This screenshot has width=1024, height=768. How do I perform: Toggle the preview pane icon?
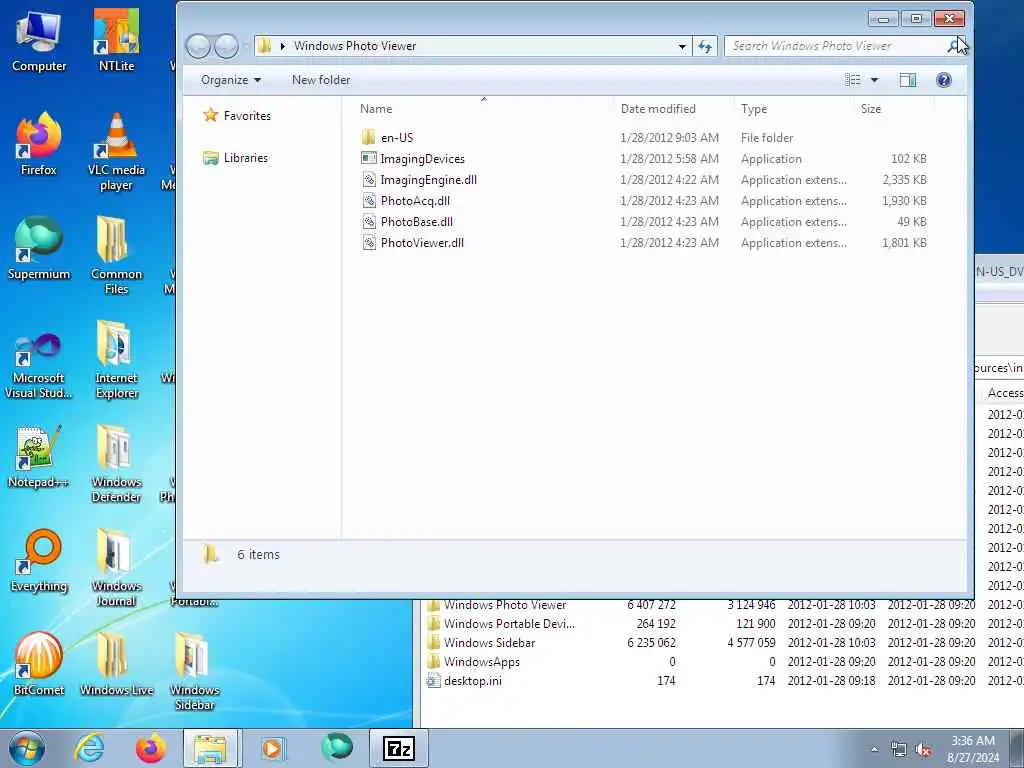907,80
